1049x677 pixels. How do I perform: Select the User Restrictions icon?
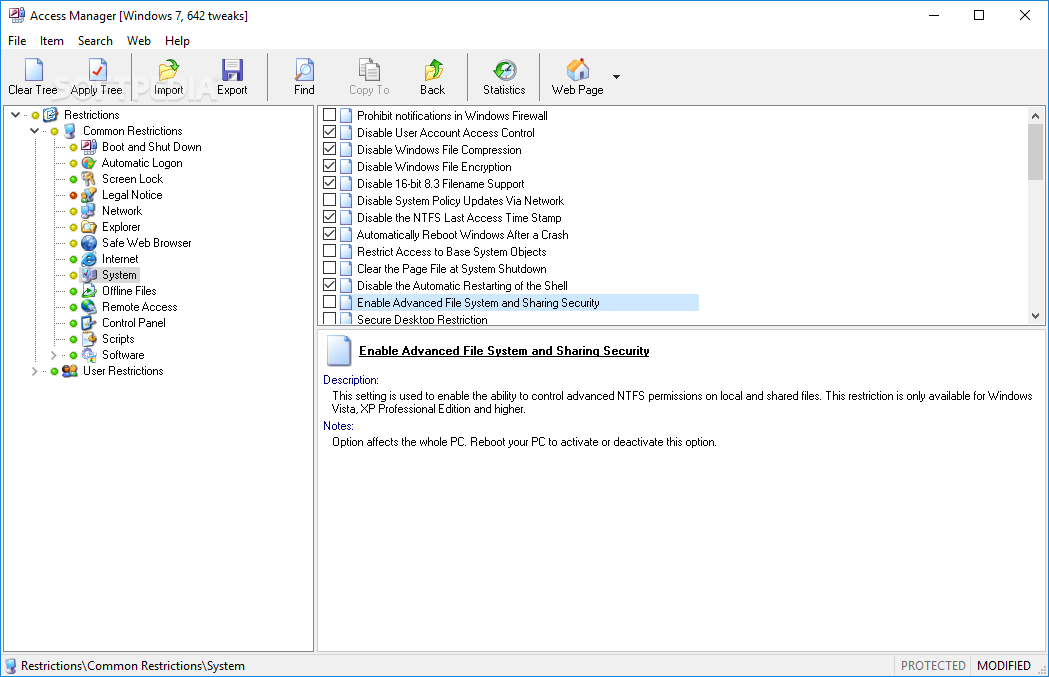click(x=70, y=371)
